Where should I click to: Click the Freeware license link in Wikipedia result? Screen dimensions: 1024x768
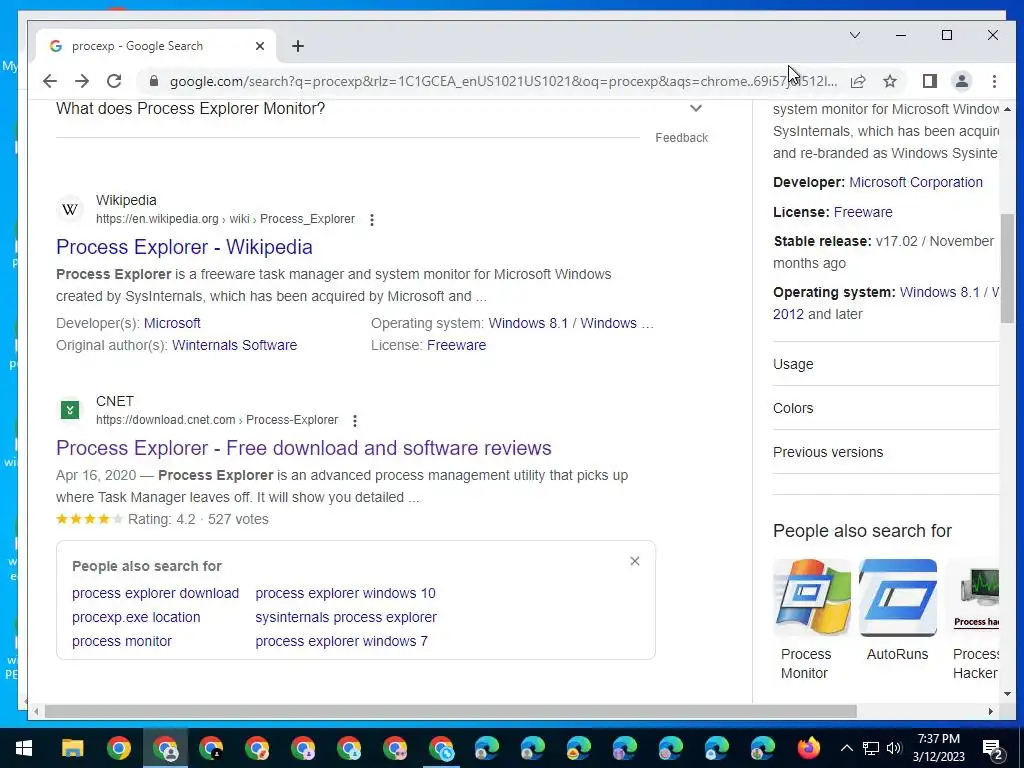tap(456, 345)
